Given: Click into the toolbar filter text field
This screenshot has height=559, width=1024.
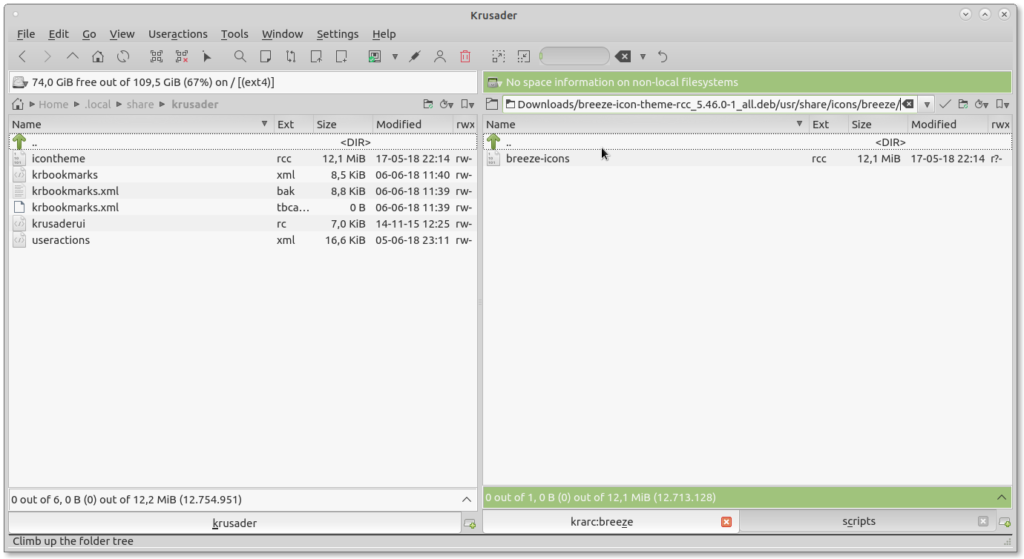Looking at the screenshot, I should coord(575,57).
